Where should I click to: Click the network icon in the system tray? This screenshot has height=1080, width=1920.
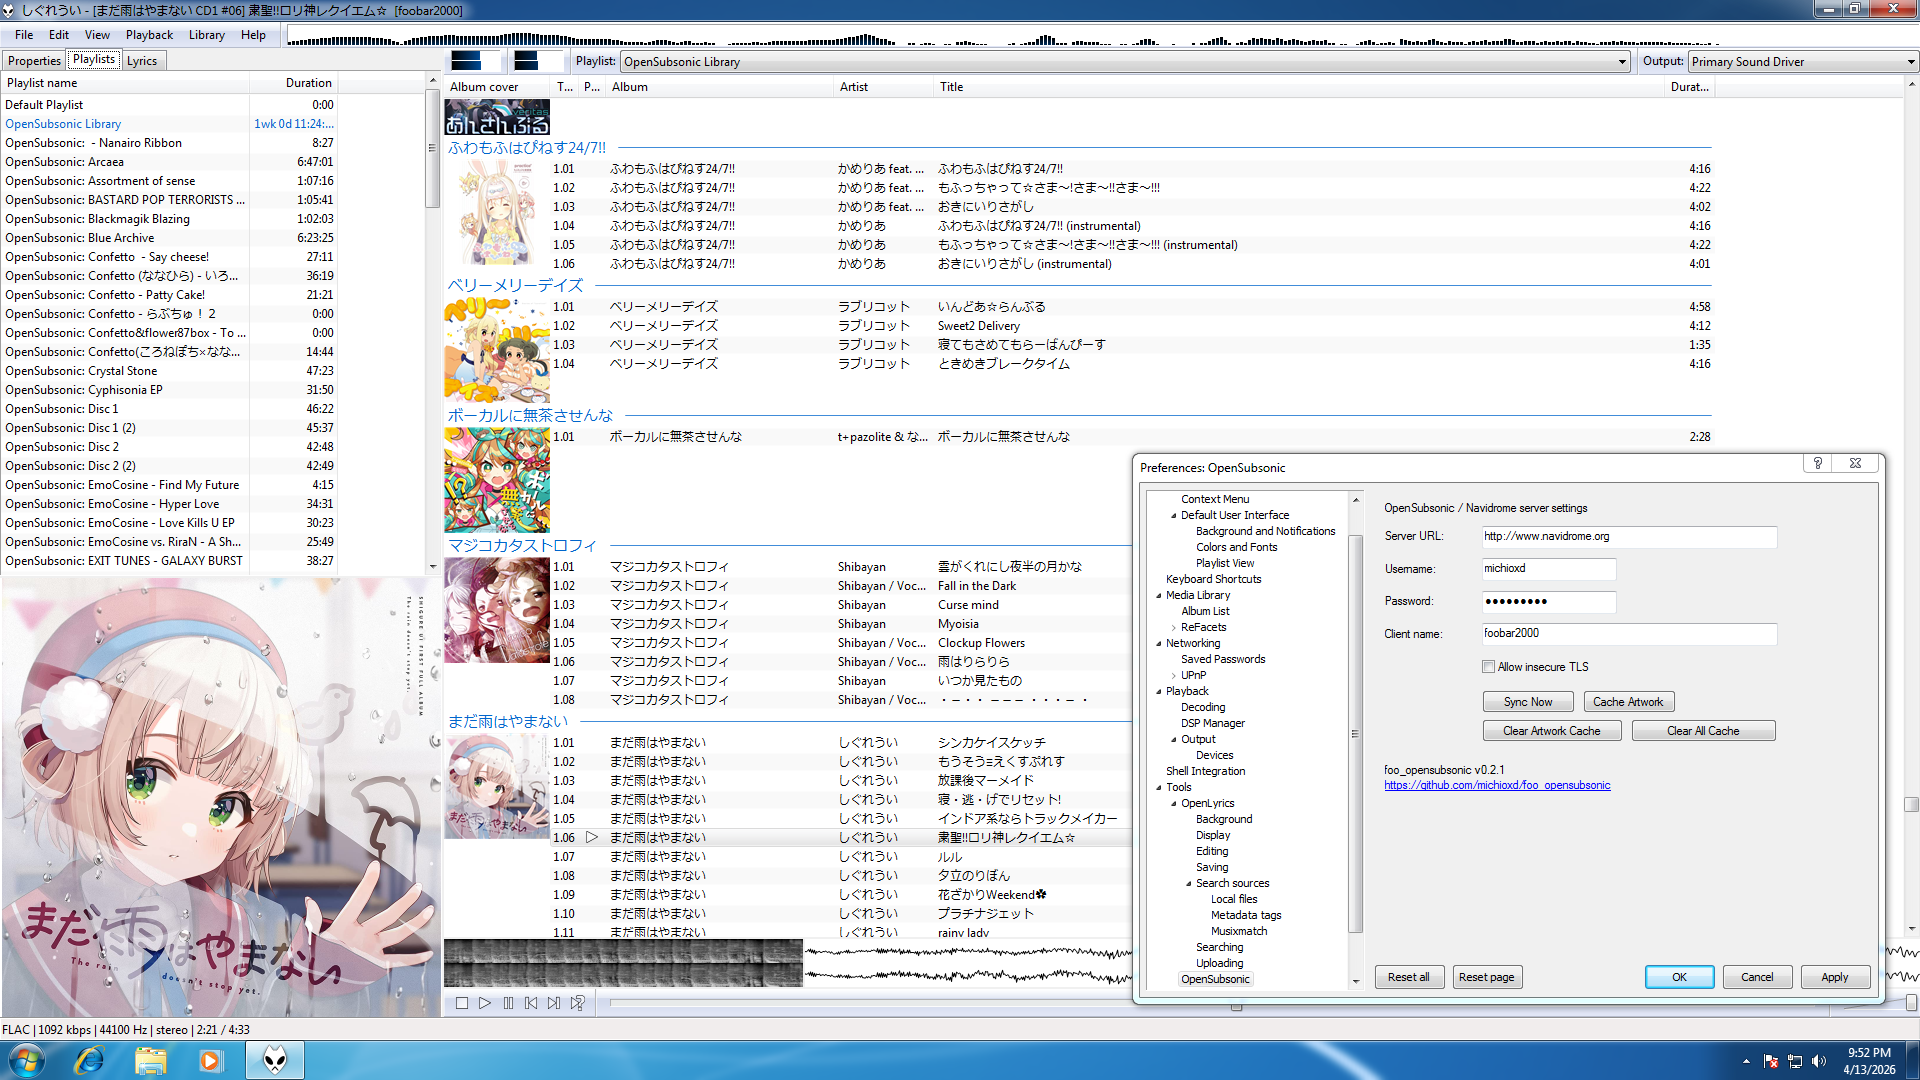1795,1061
